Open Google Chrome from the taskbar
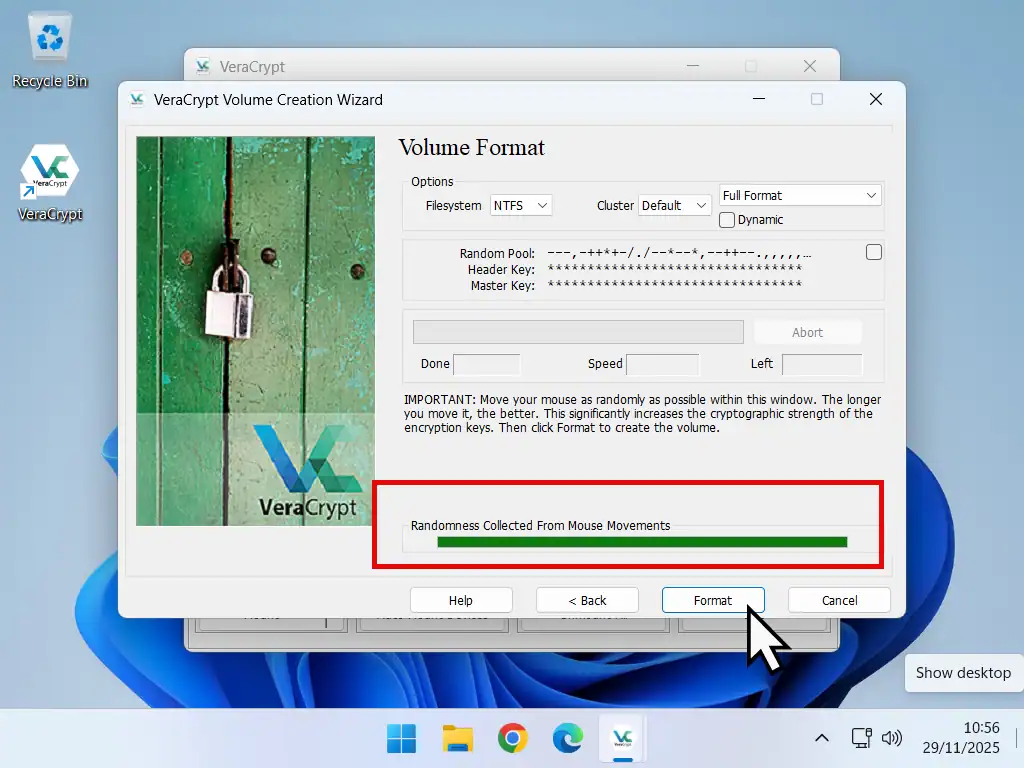1024x768 pixels. click(512, 738)
